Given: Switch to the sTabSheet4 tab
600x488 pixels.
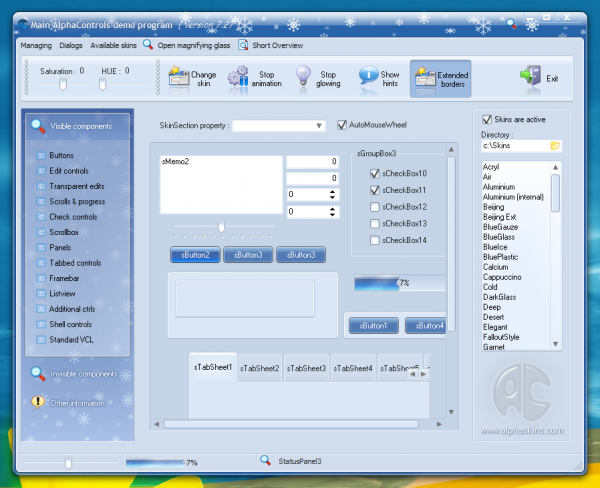Looking at the screenshot, I should [x=353, y=368].
